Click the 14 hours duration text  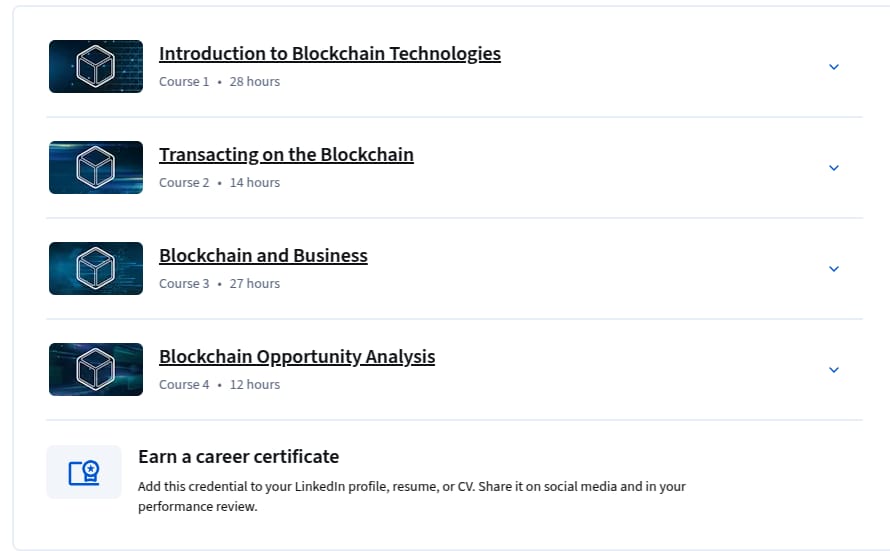[x=255, y=183]
